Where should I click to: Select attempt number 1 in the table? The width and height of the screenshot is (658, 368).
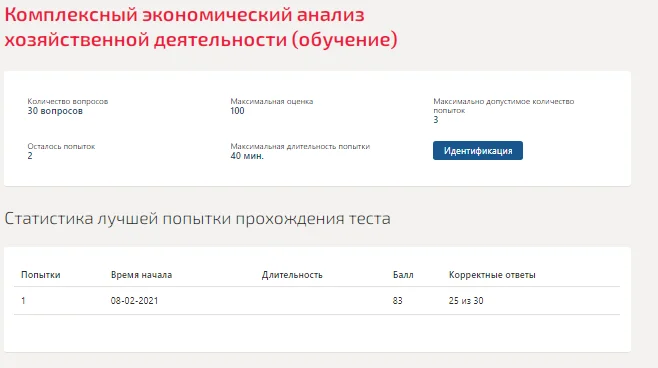pos(24,301)
